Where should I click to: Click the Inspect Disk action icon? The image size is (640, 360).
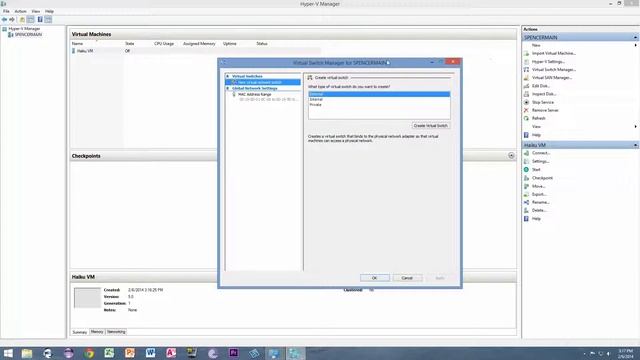(x=526, y=94)
